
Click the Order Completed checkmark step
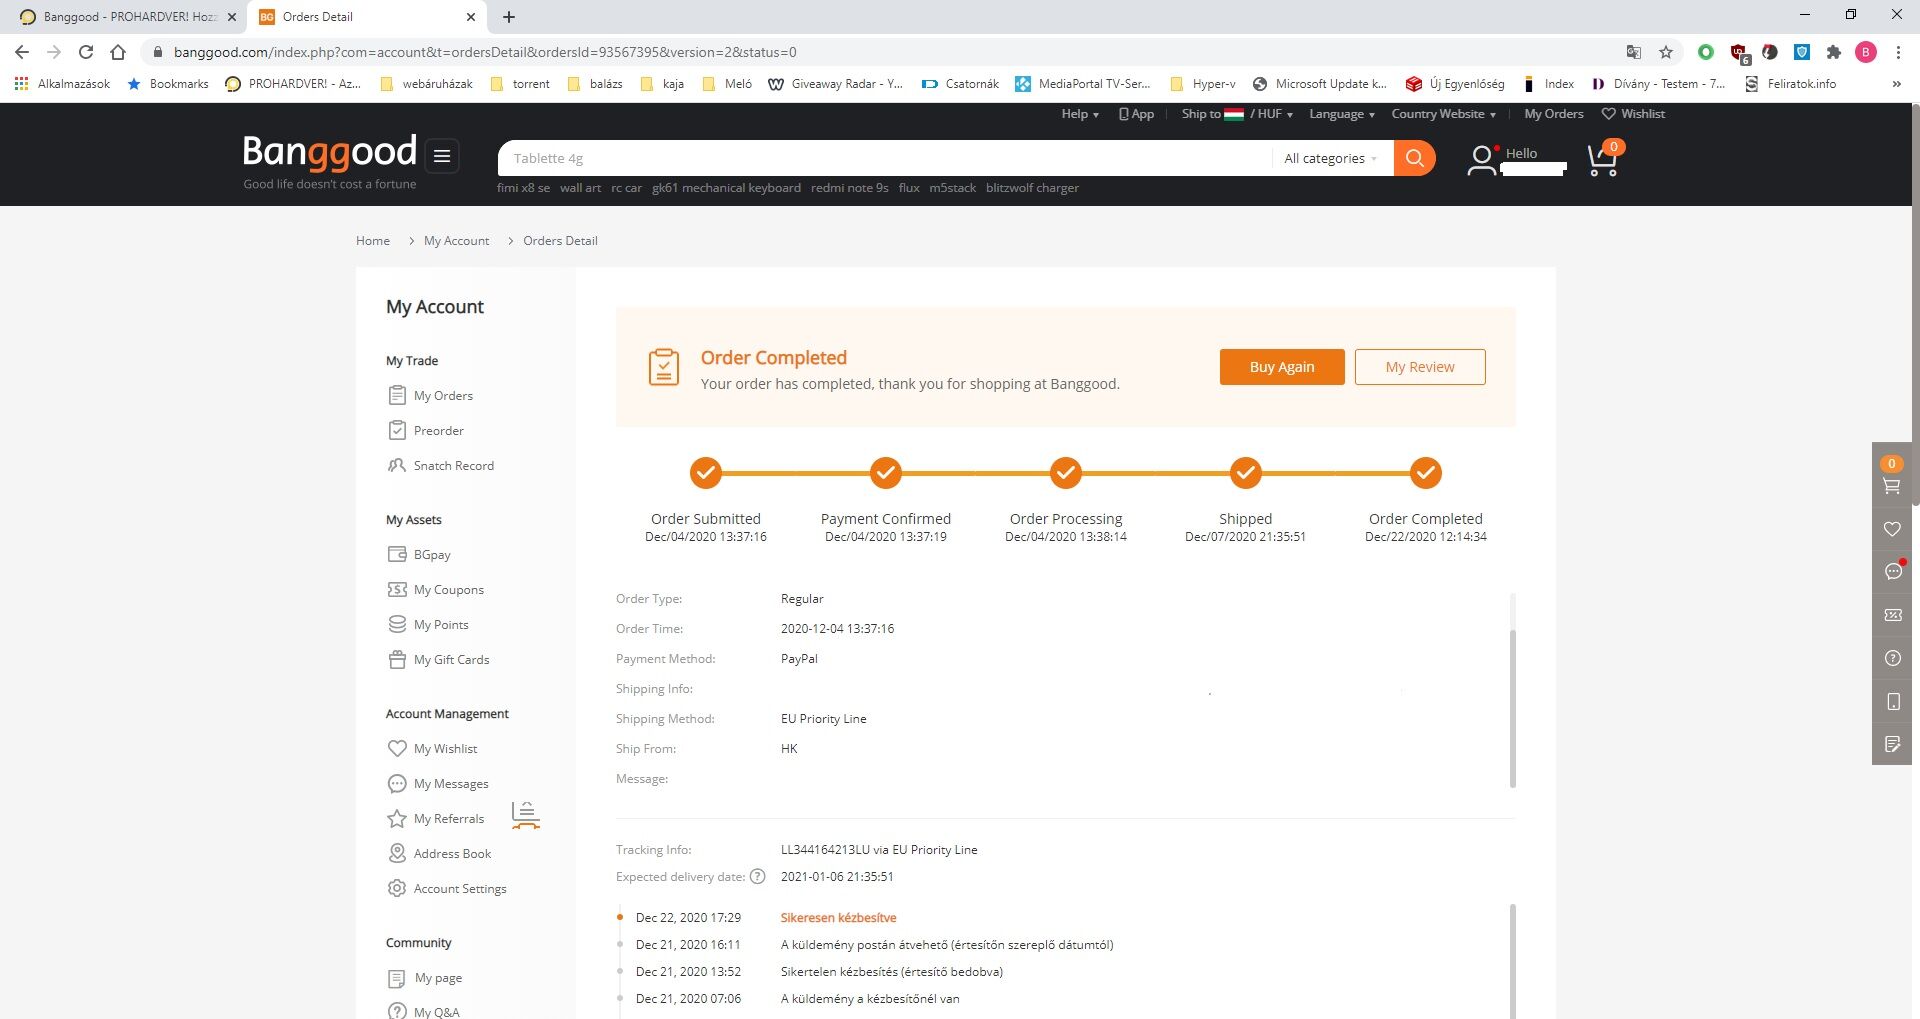1425,473
